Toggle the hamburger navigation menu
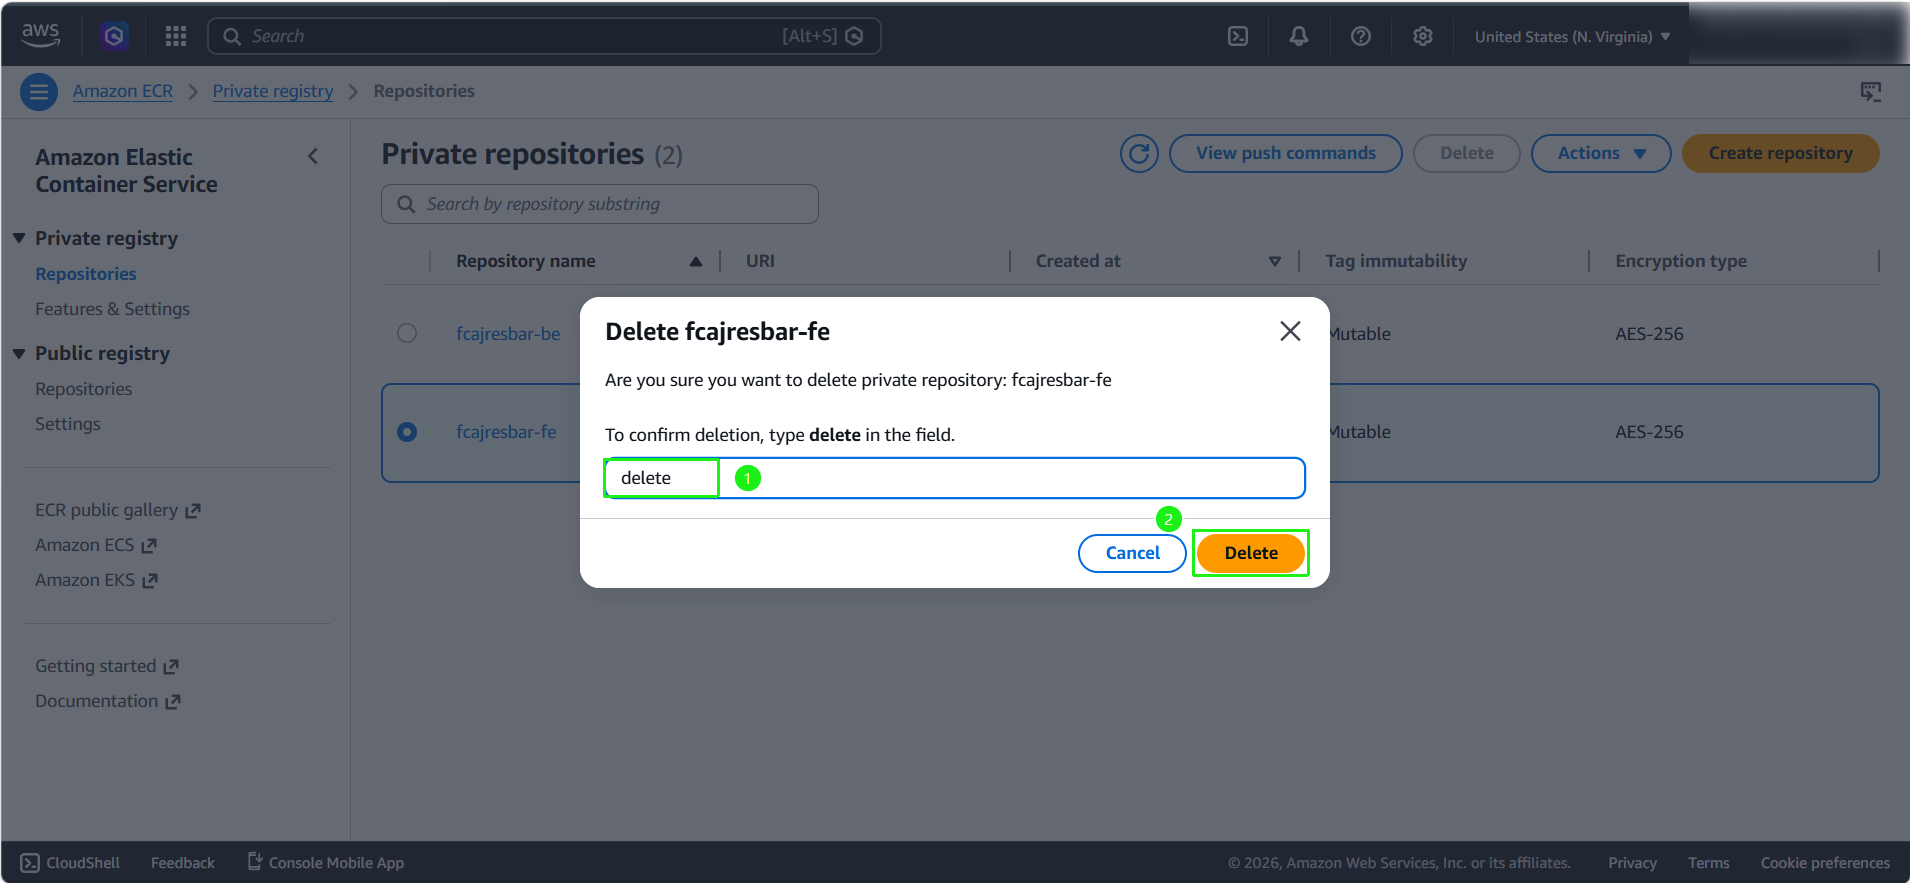This screenshot has width=1910, height=883. [39, 92]
